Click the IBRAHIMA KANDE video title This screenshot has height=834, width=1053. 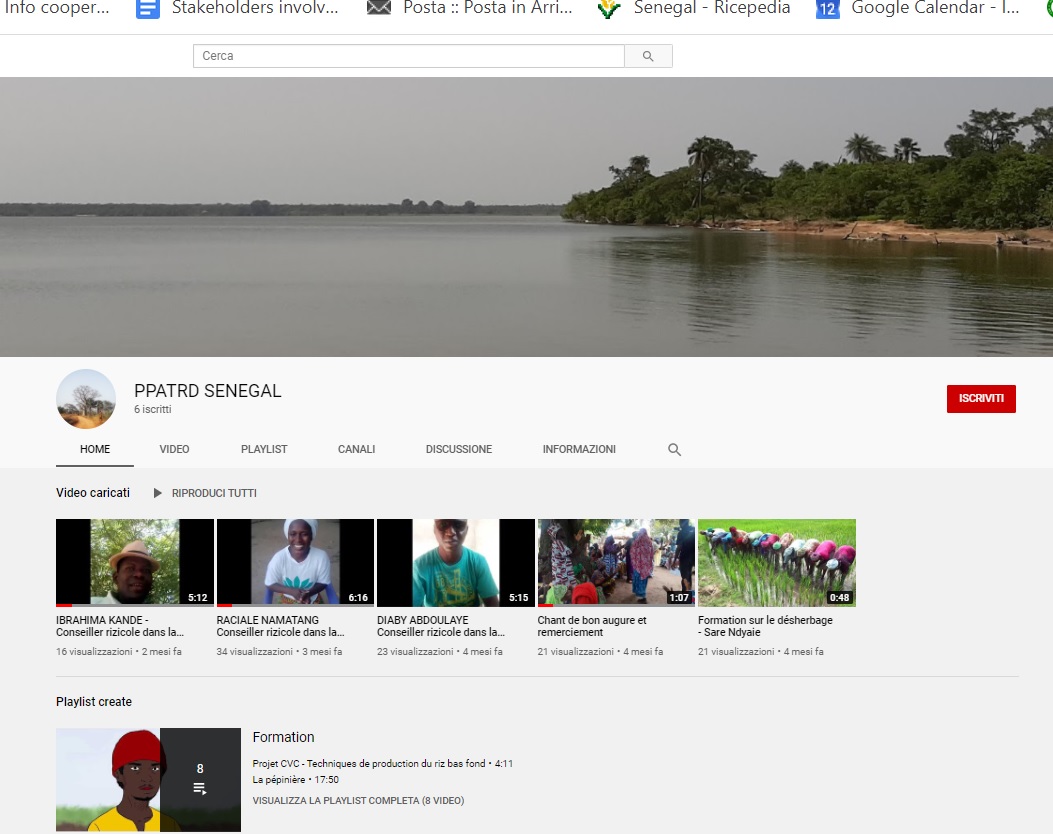pos(120,626)
